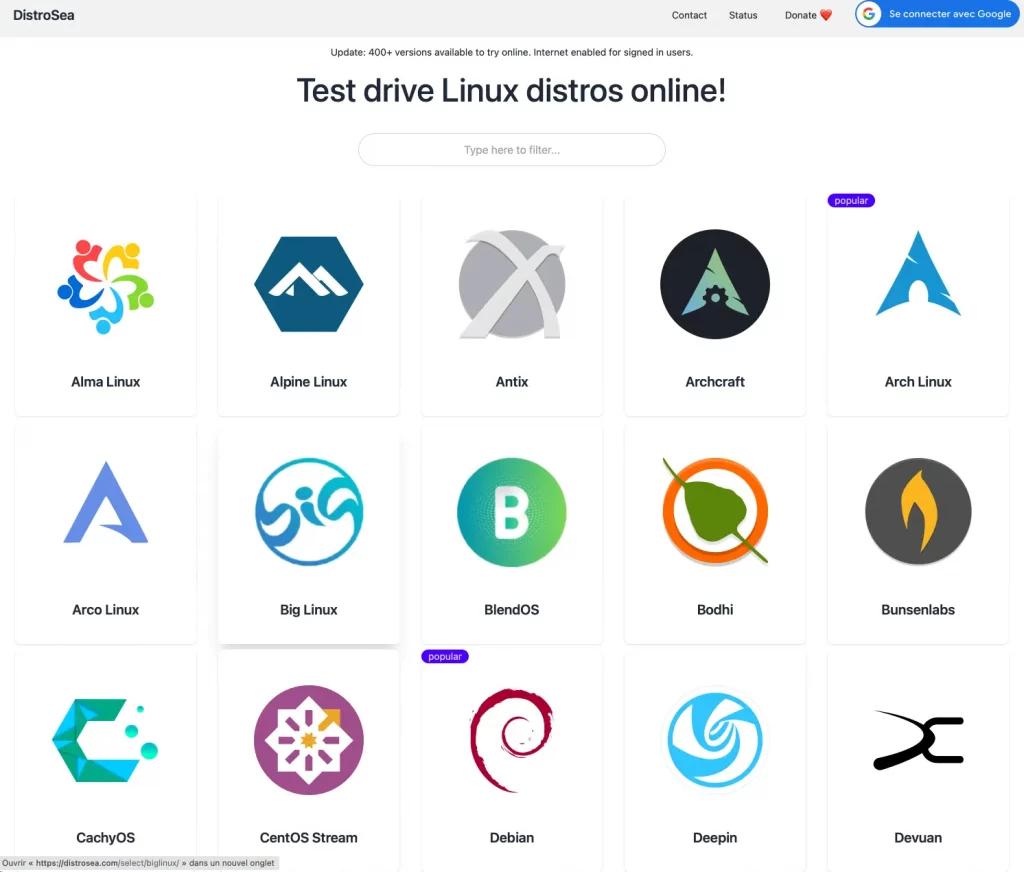Viewport: 1024px width, 872px height.
Task: Open the Arch Linux logo
Action: [x=918, y=275]
